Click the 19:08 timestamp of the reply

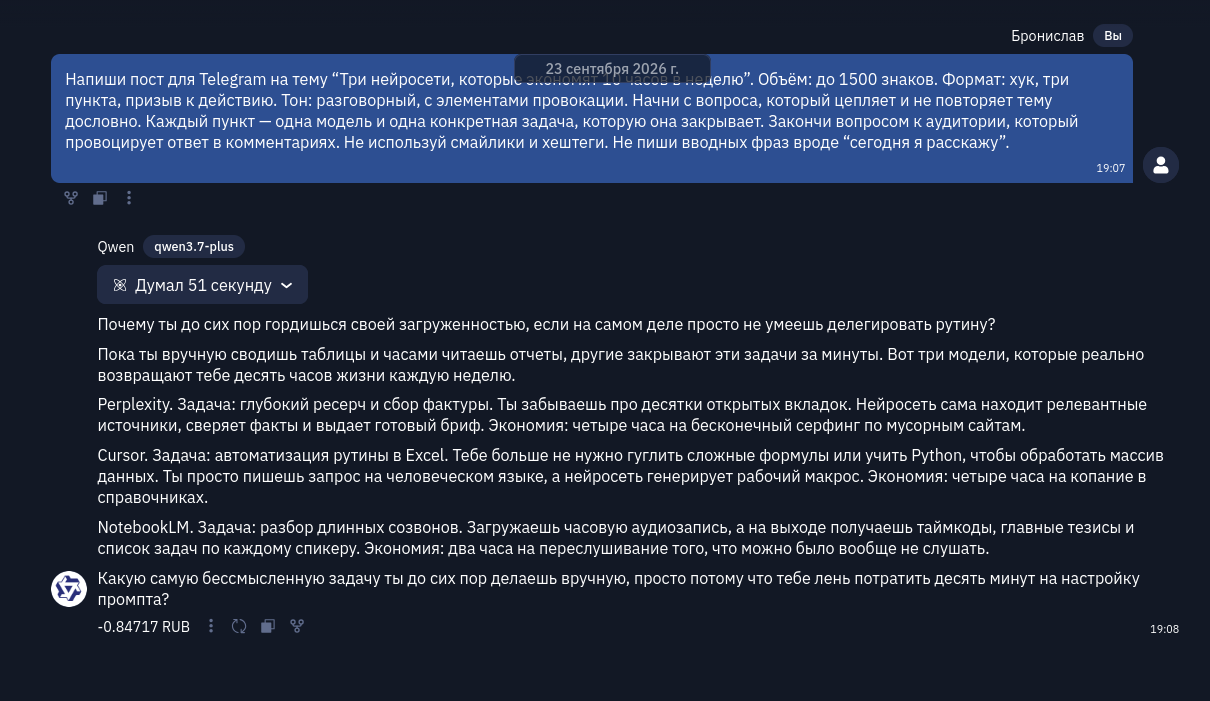(1164, 629)
